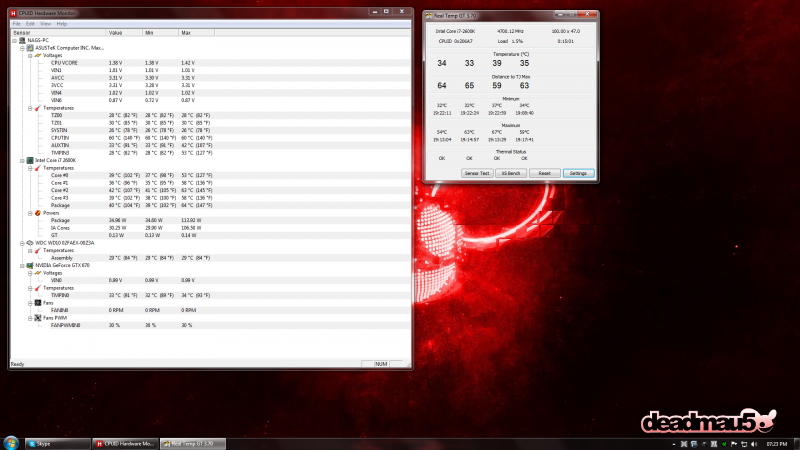This screenshot has height=450, width=800.
Task: Collapse the NVIDIA GeForce GTX 670 node
Action: point(22,265)
